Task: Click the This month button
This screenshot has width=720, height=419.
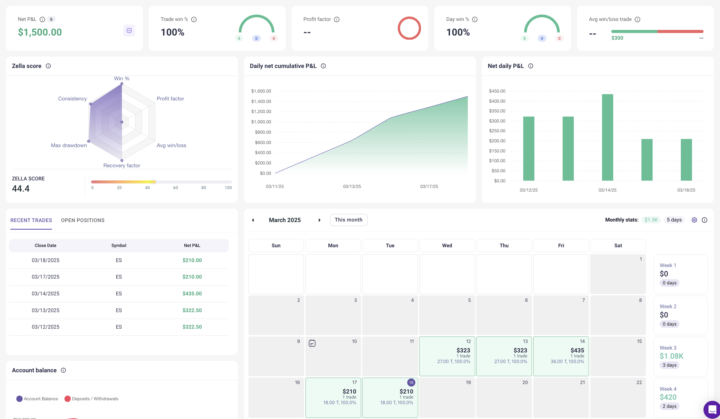Action: click(x=349, y=220)
